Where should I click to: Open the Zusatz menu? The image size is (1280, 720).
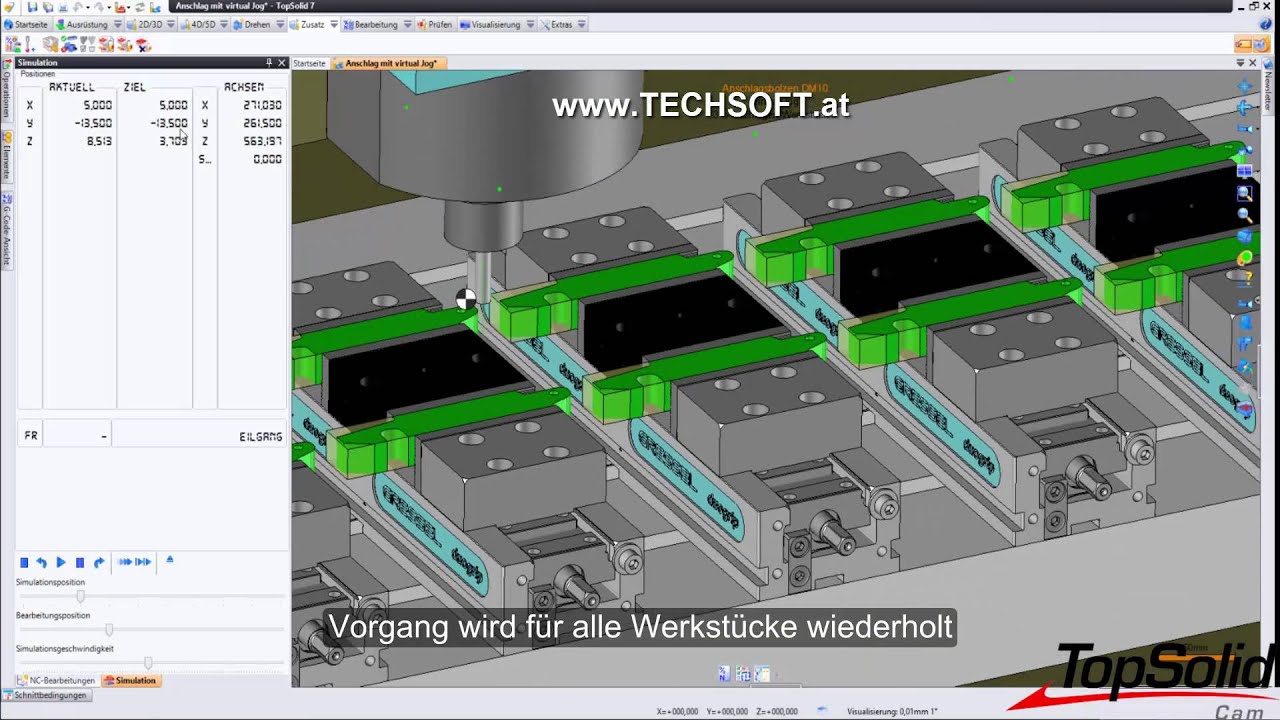pos(307,24)
